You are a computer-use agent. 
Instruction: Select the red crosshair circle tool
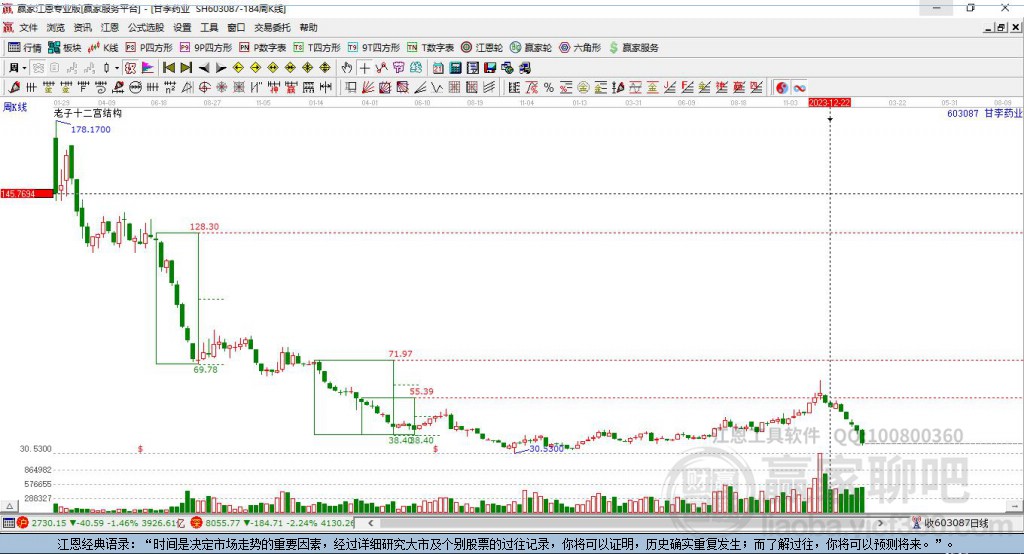[204, 88]
